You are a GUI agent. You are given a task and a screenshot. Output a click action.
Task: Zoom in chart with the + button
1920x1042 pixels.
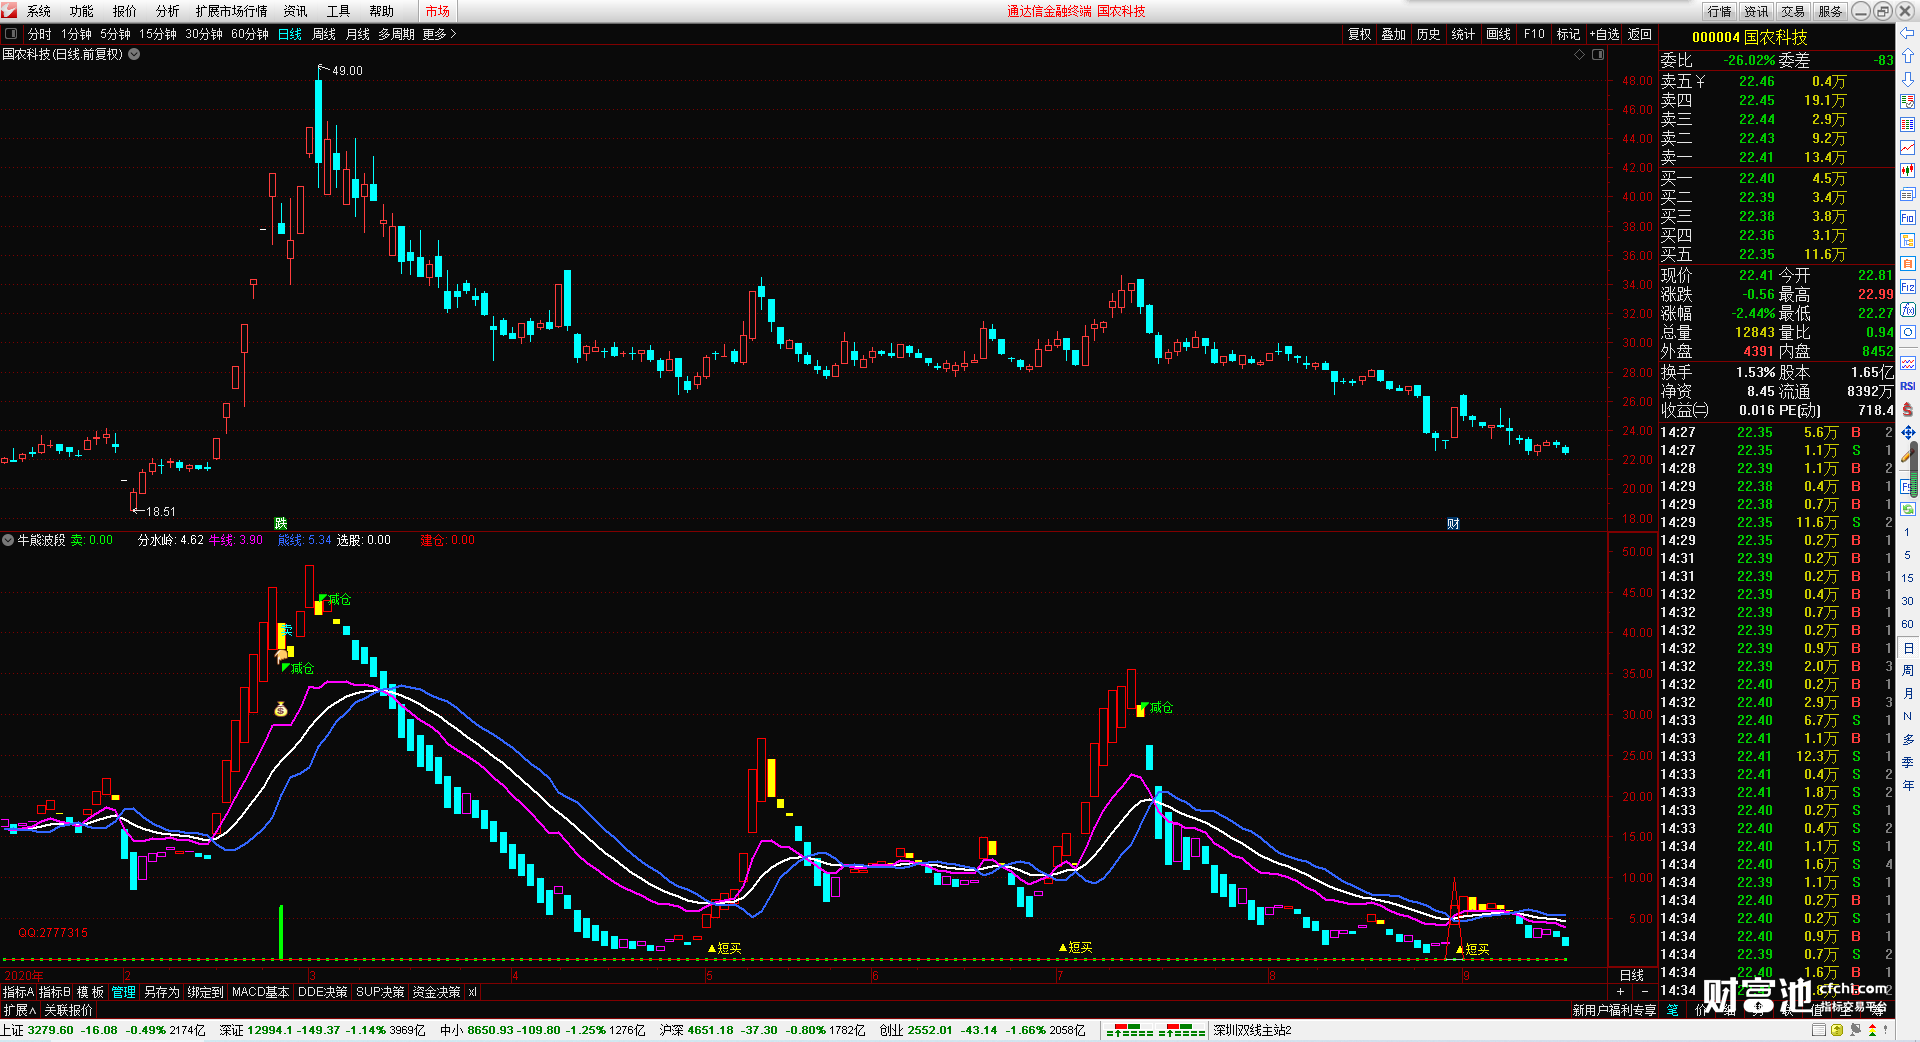(1620, 991)
